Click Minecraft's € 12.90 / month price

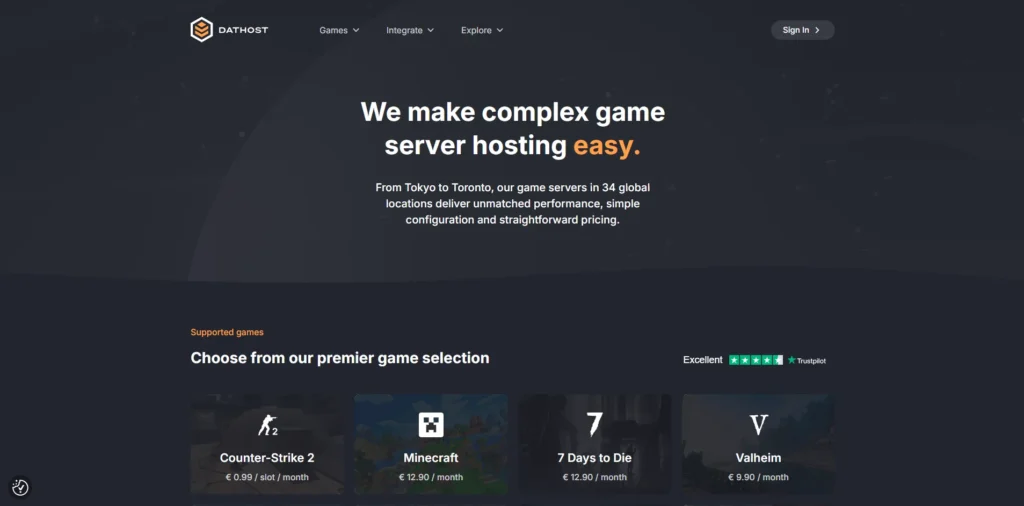431,477
